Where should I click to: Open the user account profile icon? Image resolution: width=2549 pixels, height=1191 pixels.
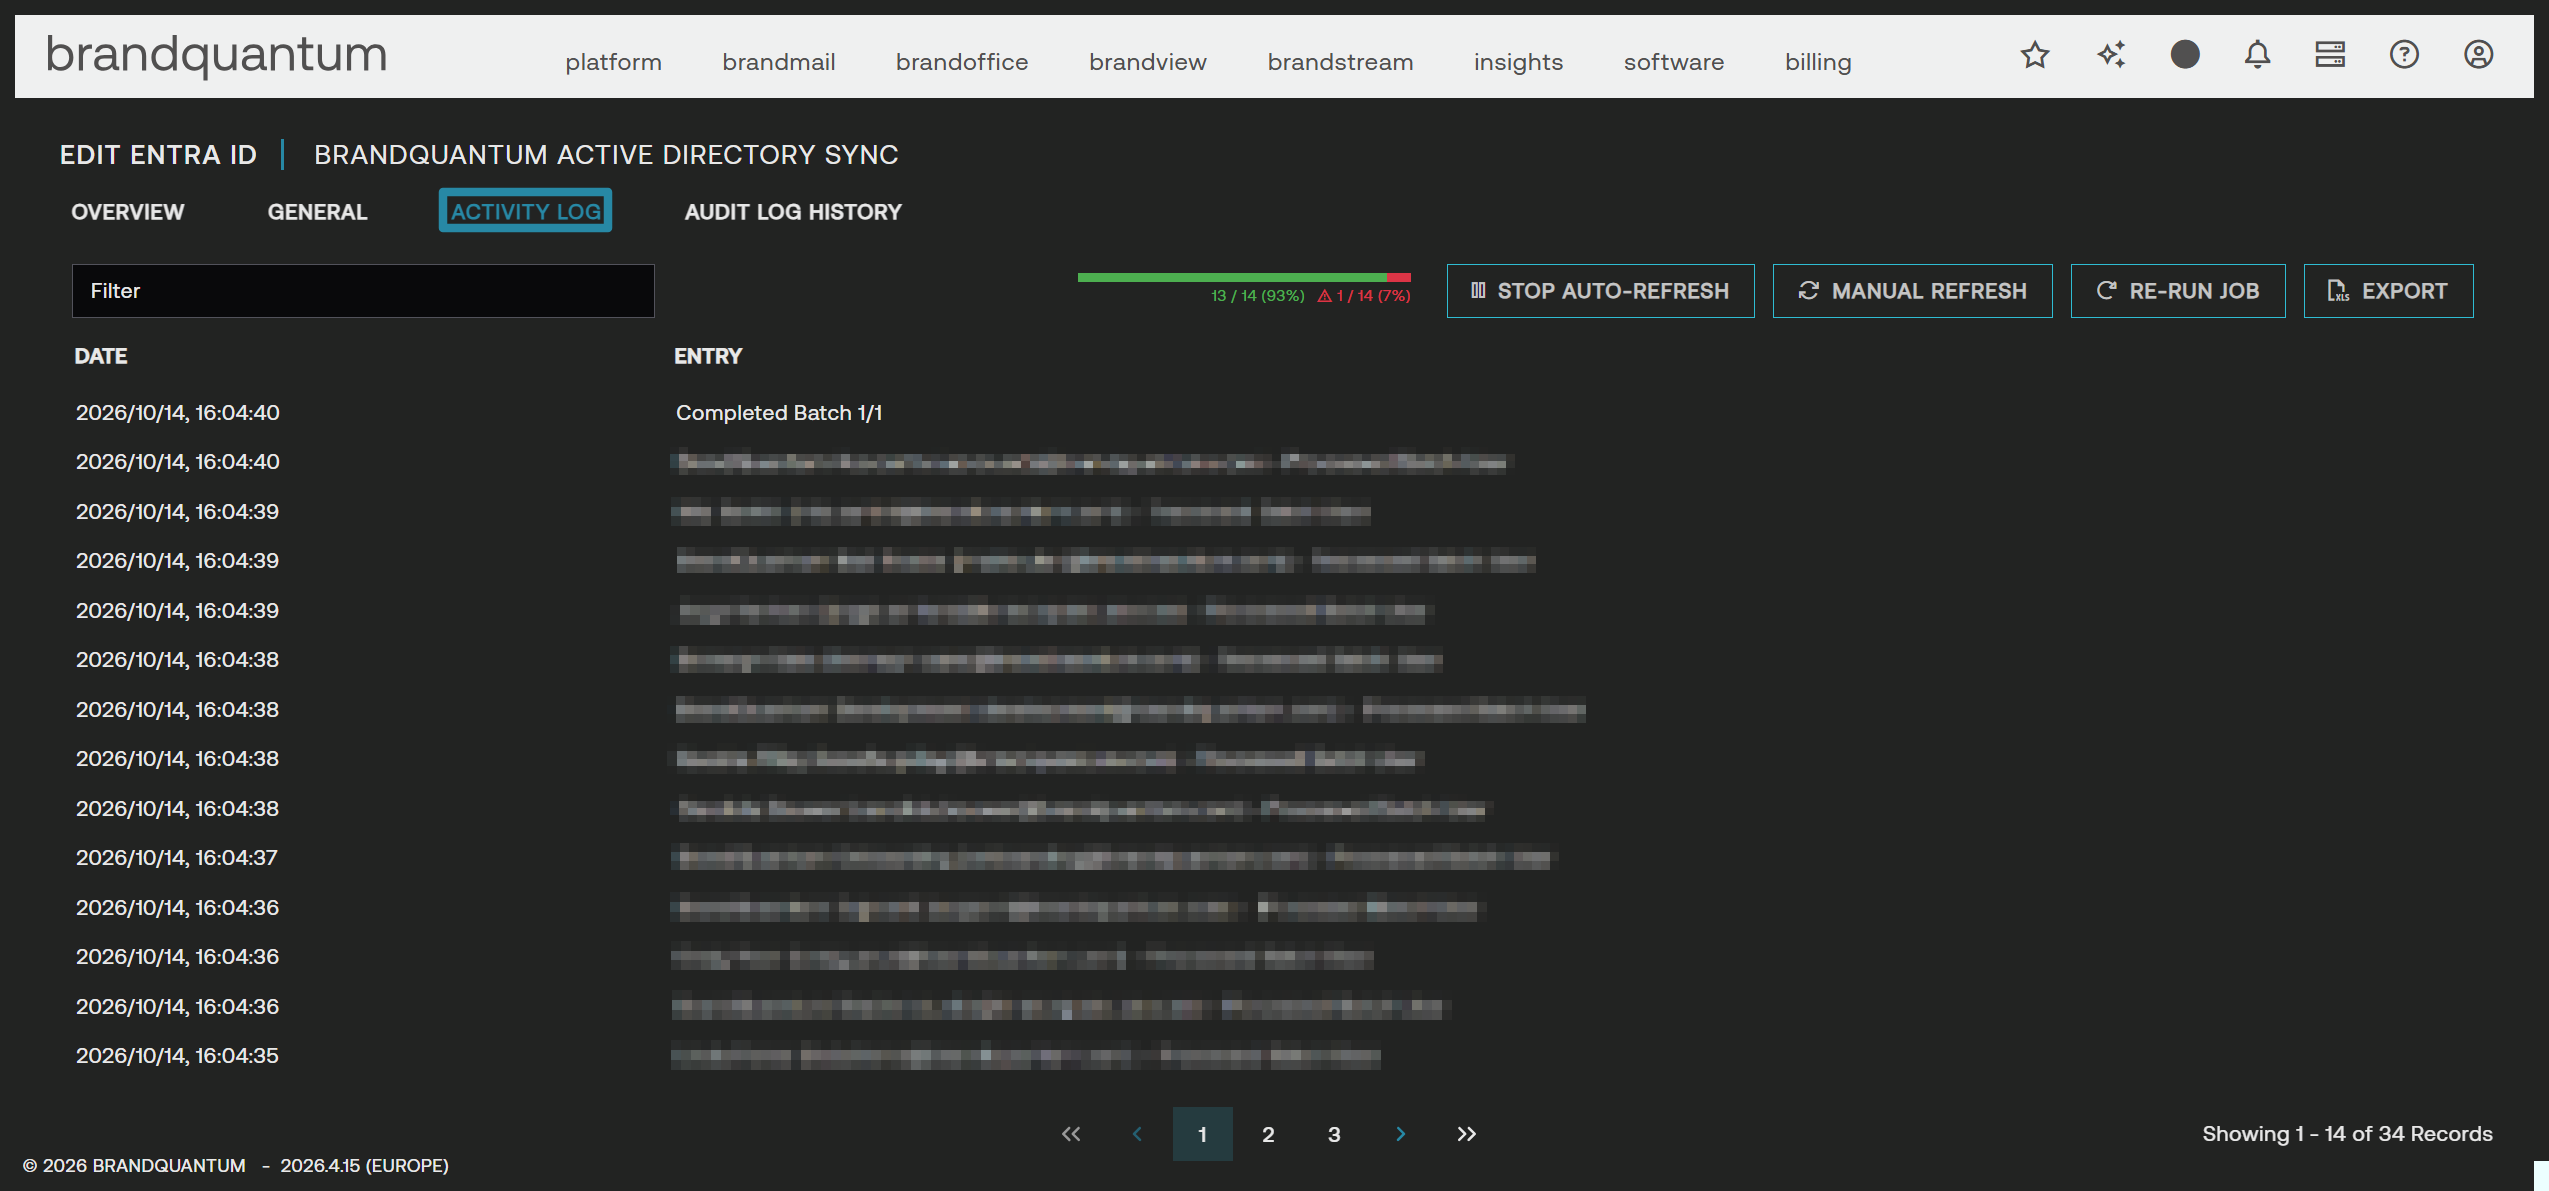tap(2478, 55)
